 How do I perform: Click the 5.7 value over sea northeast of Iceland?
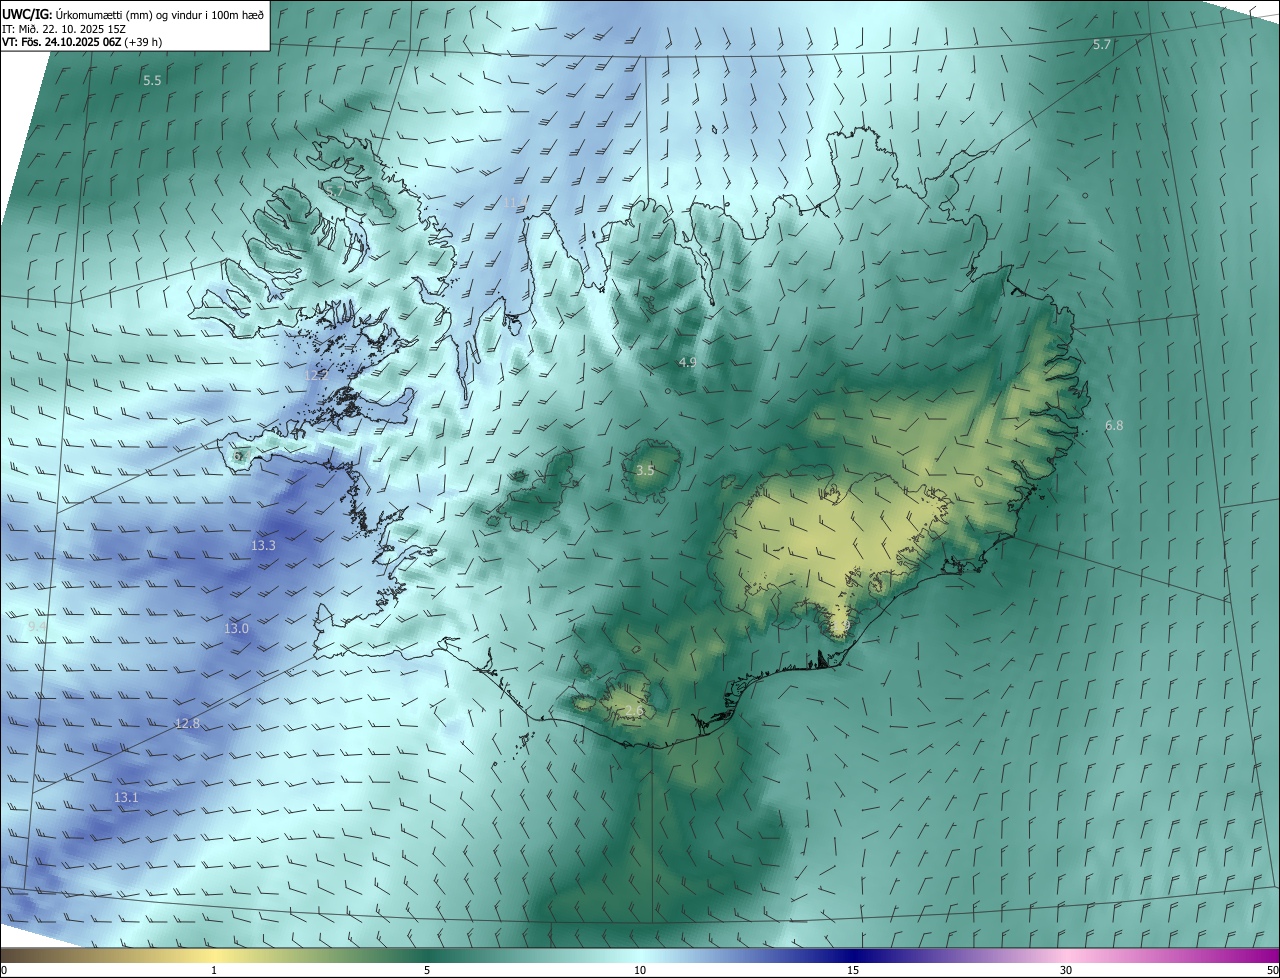click(x=1102, y=45)
